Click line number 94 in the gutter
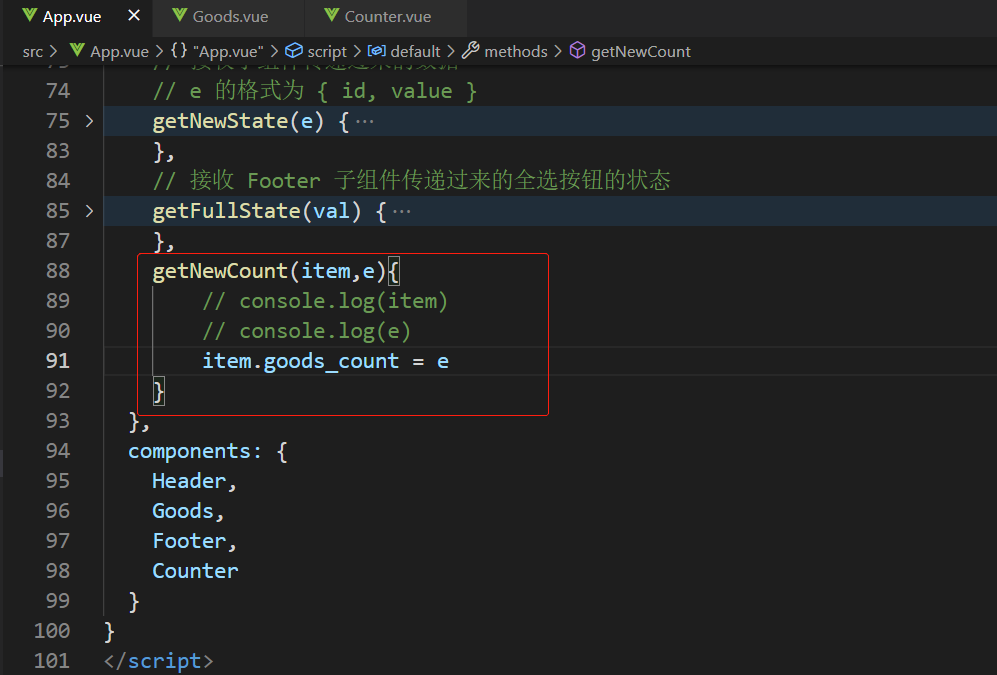 point(58,451)
